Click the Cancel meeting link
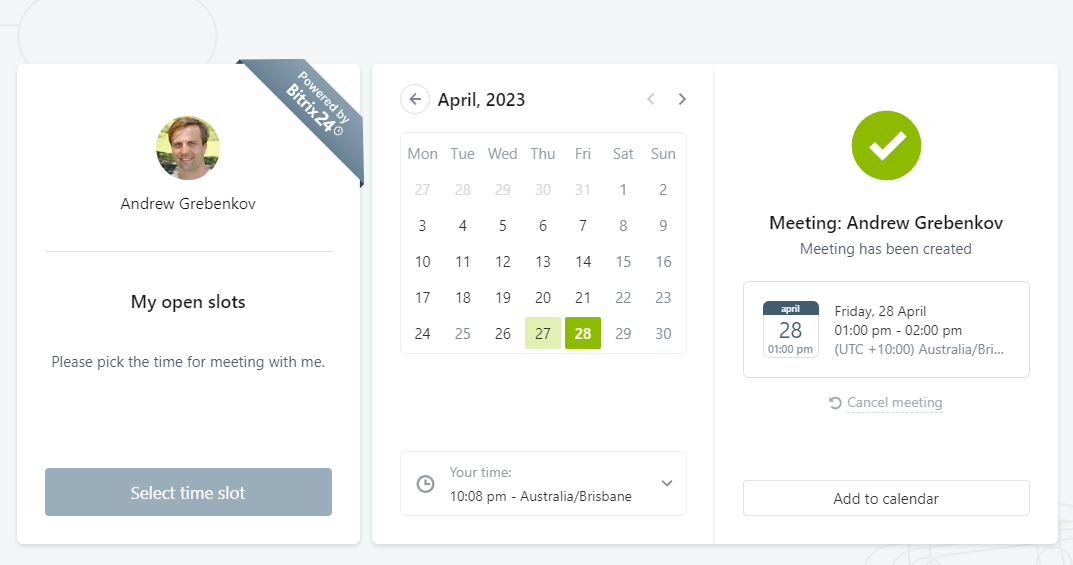Viewport: 1073px width, 565px height. [x=894, y=403]
